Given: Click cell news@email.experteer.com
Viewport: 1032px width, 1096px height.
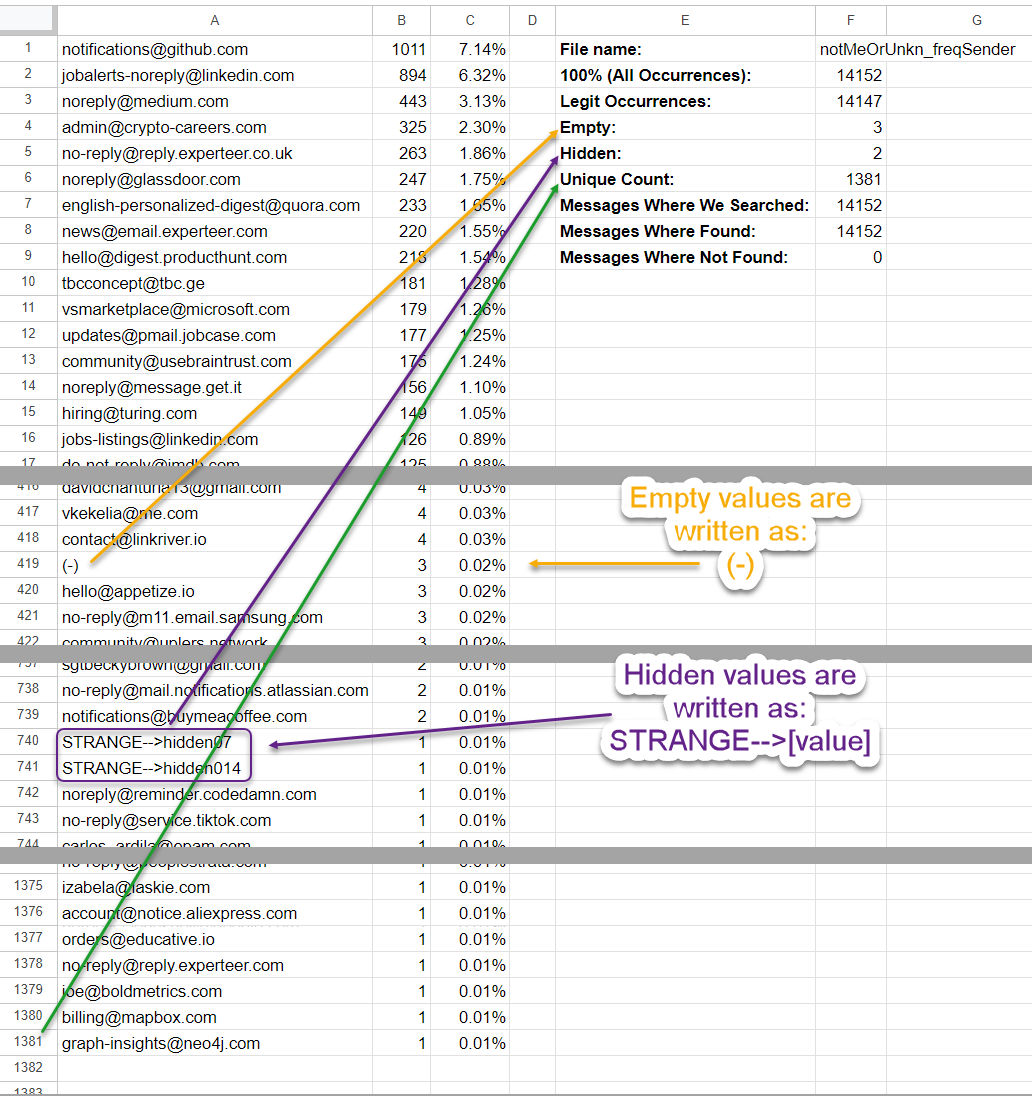Looking at the screenshot, I should pyautogui.click(x=215, y=231).
